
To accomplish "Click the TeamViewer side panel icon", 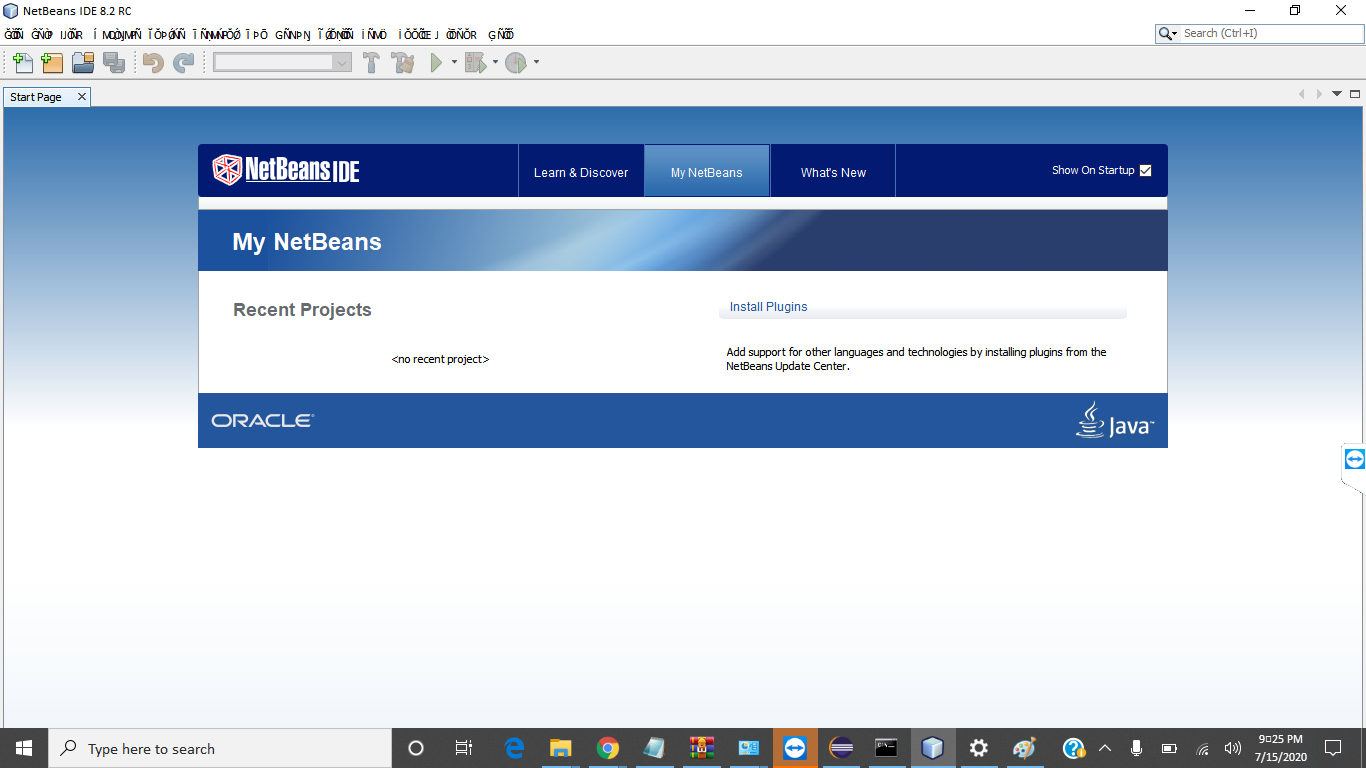I will pyautogui.click(x=1355, y=459).
